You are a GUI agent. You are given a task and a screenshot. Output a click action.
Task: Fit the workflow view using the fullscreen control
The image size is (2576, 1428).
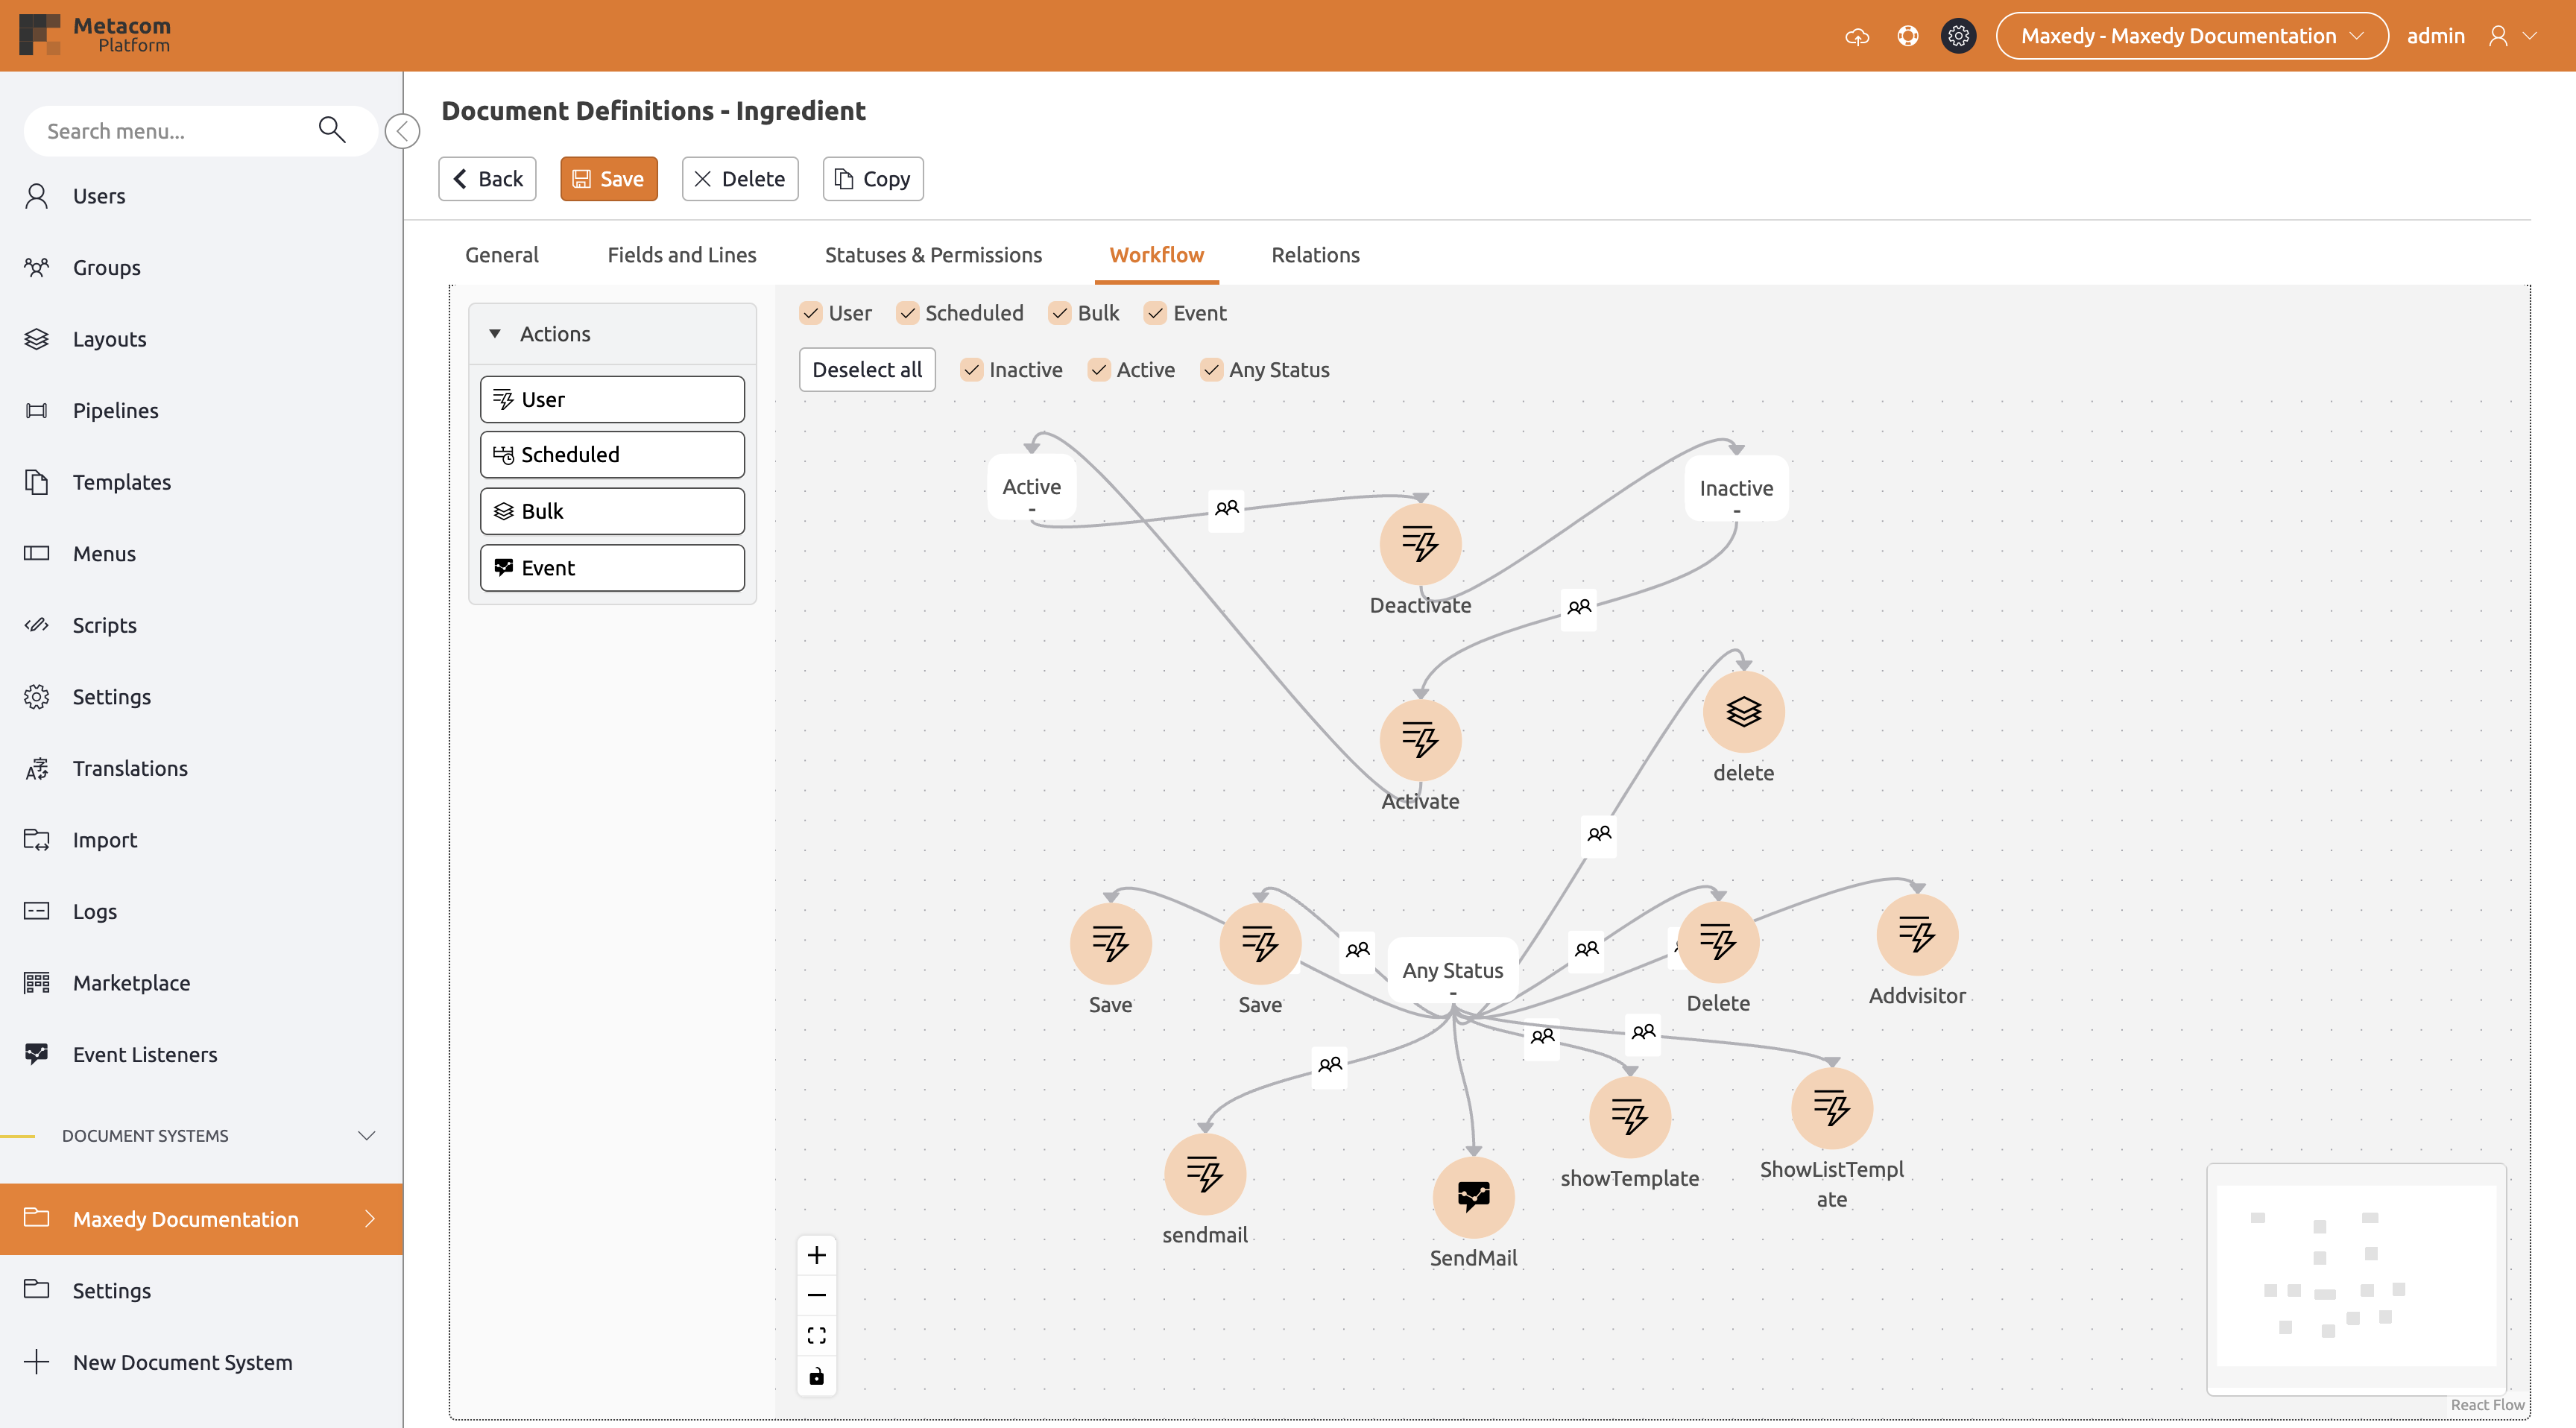click(x=816, y=1334)
